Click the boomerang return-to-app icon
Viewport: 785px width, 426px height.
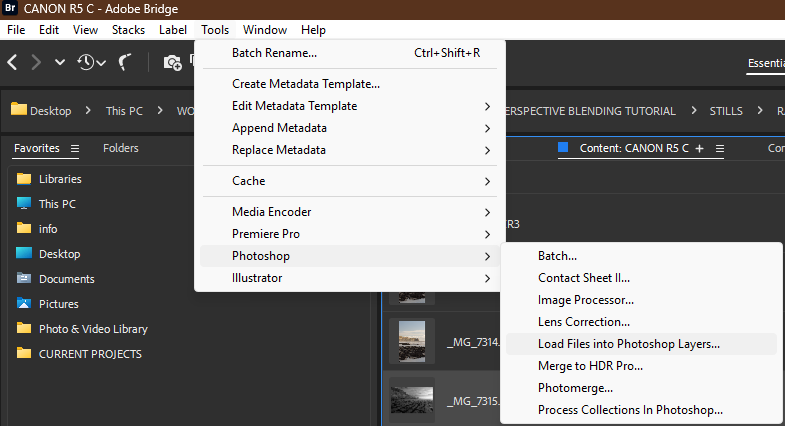tap(125, 63)
